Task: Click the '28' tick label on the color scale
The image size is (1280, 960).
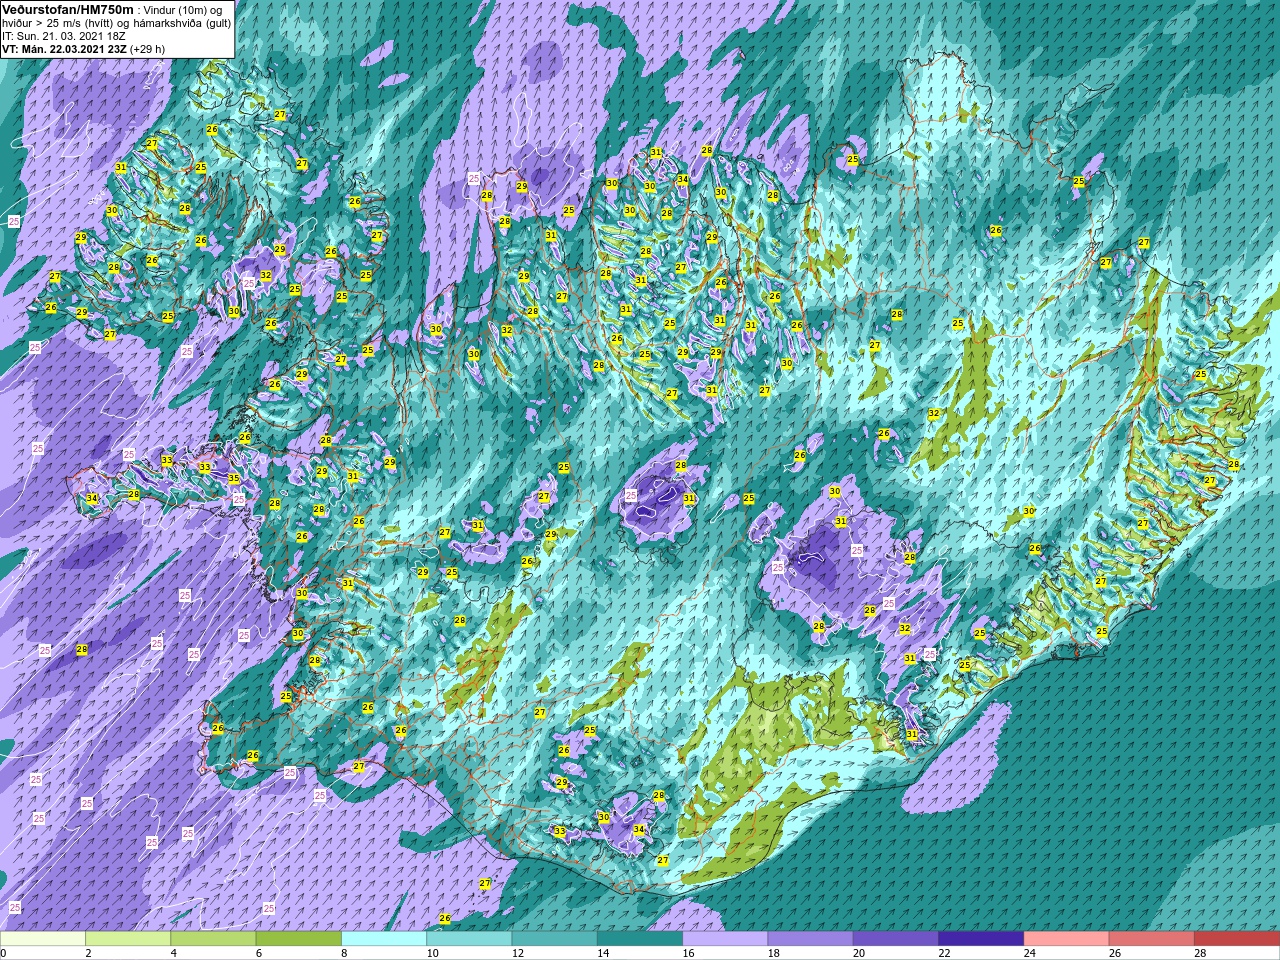Action: pos(1202,953)
